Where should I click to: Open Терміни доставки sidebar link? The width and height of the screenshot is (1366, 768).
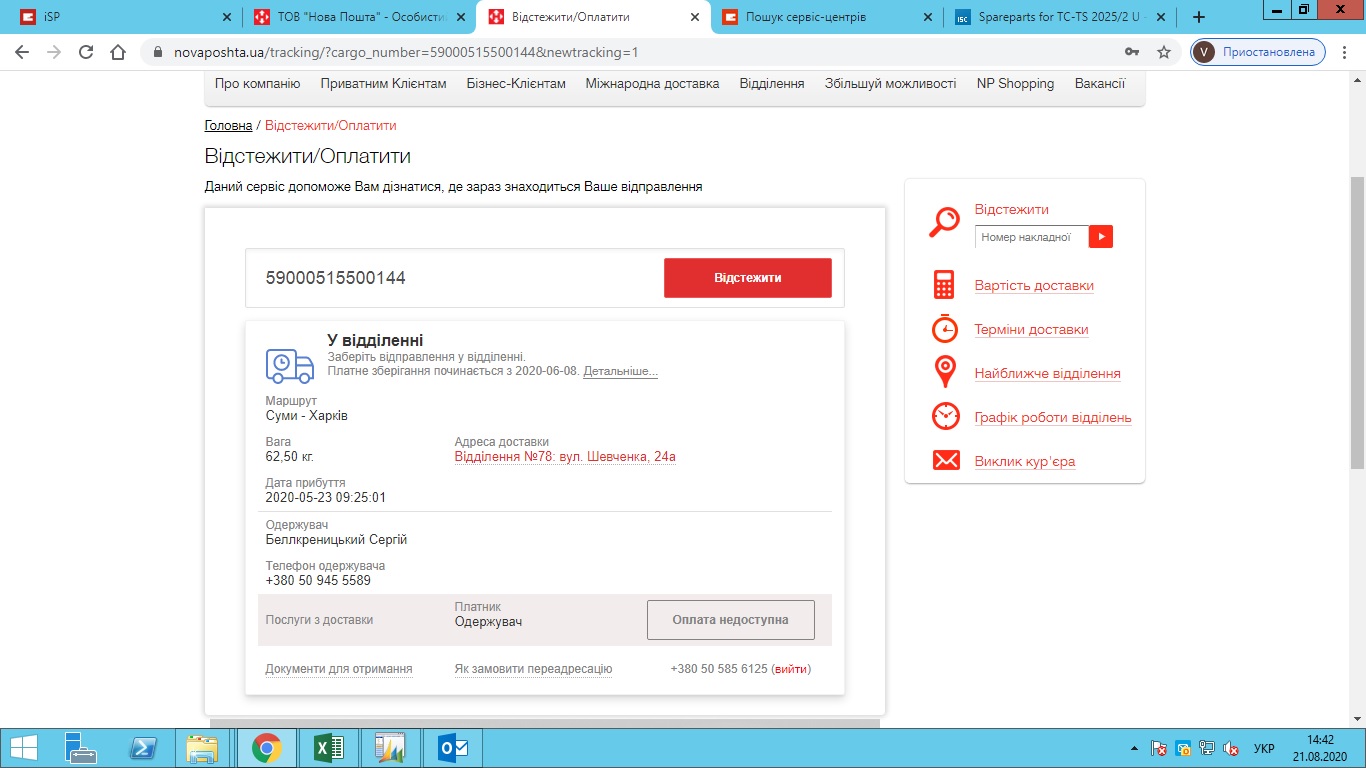coord(1031,330)
